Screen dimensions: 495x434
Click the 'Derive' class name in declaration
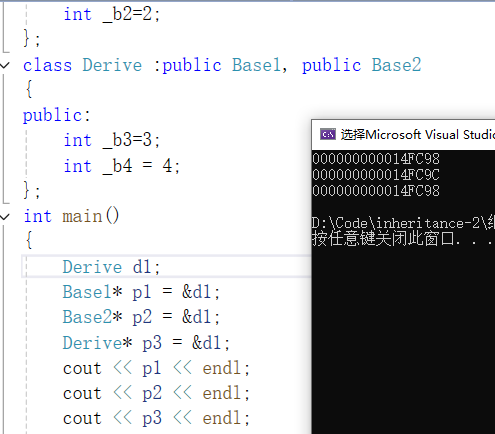tap(112, 65)
